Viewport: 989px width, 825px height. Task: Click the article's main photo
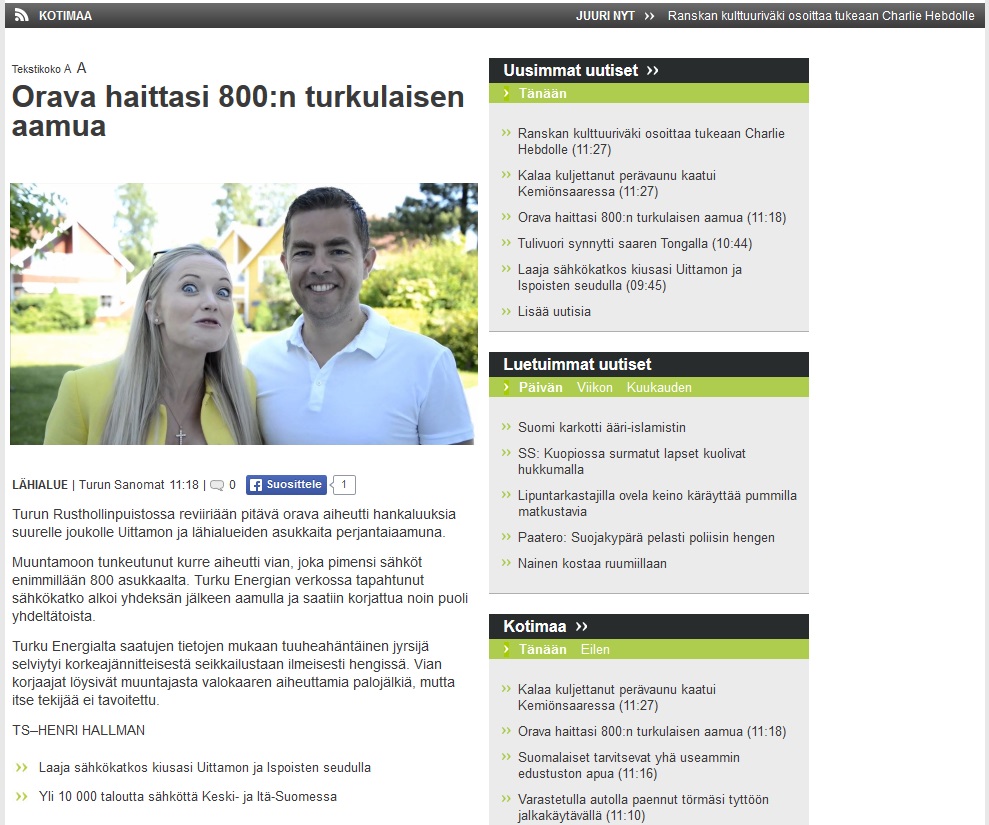pyautogui.click(x=242, y=314)
